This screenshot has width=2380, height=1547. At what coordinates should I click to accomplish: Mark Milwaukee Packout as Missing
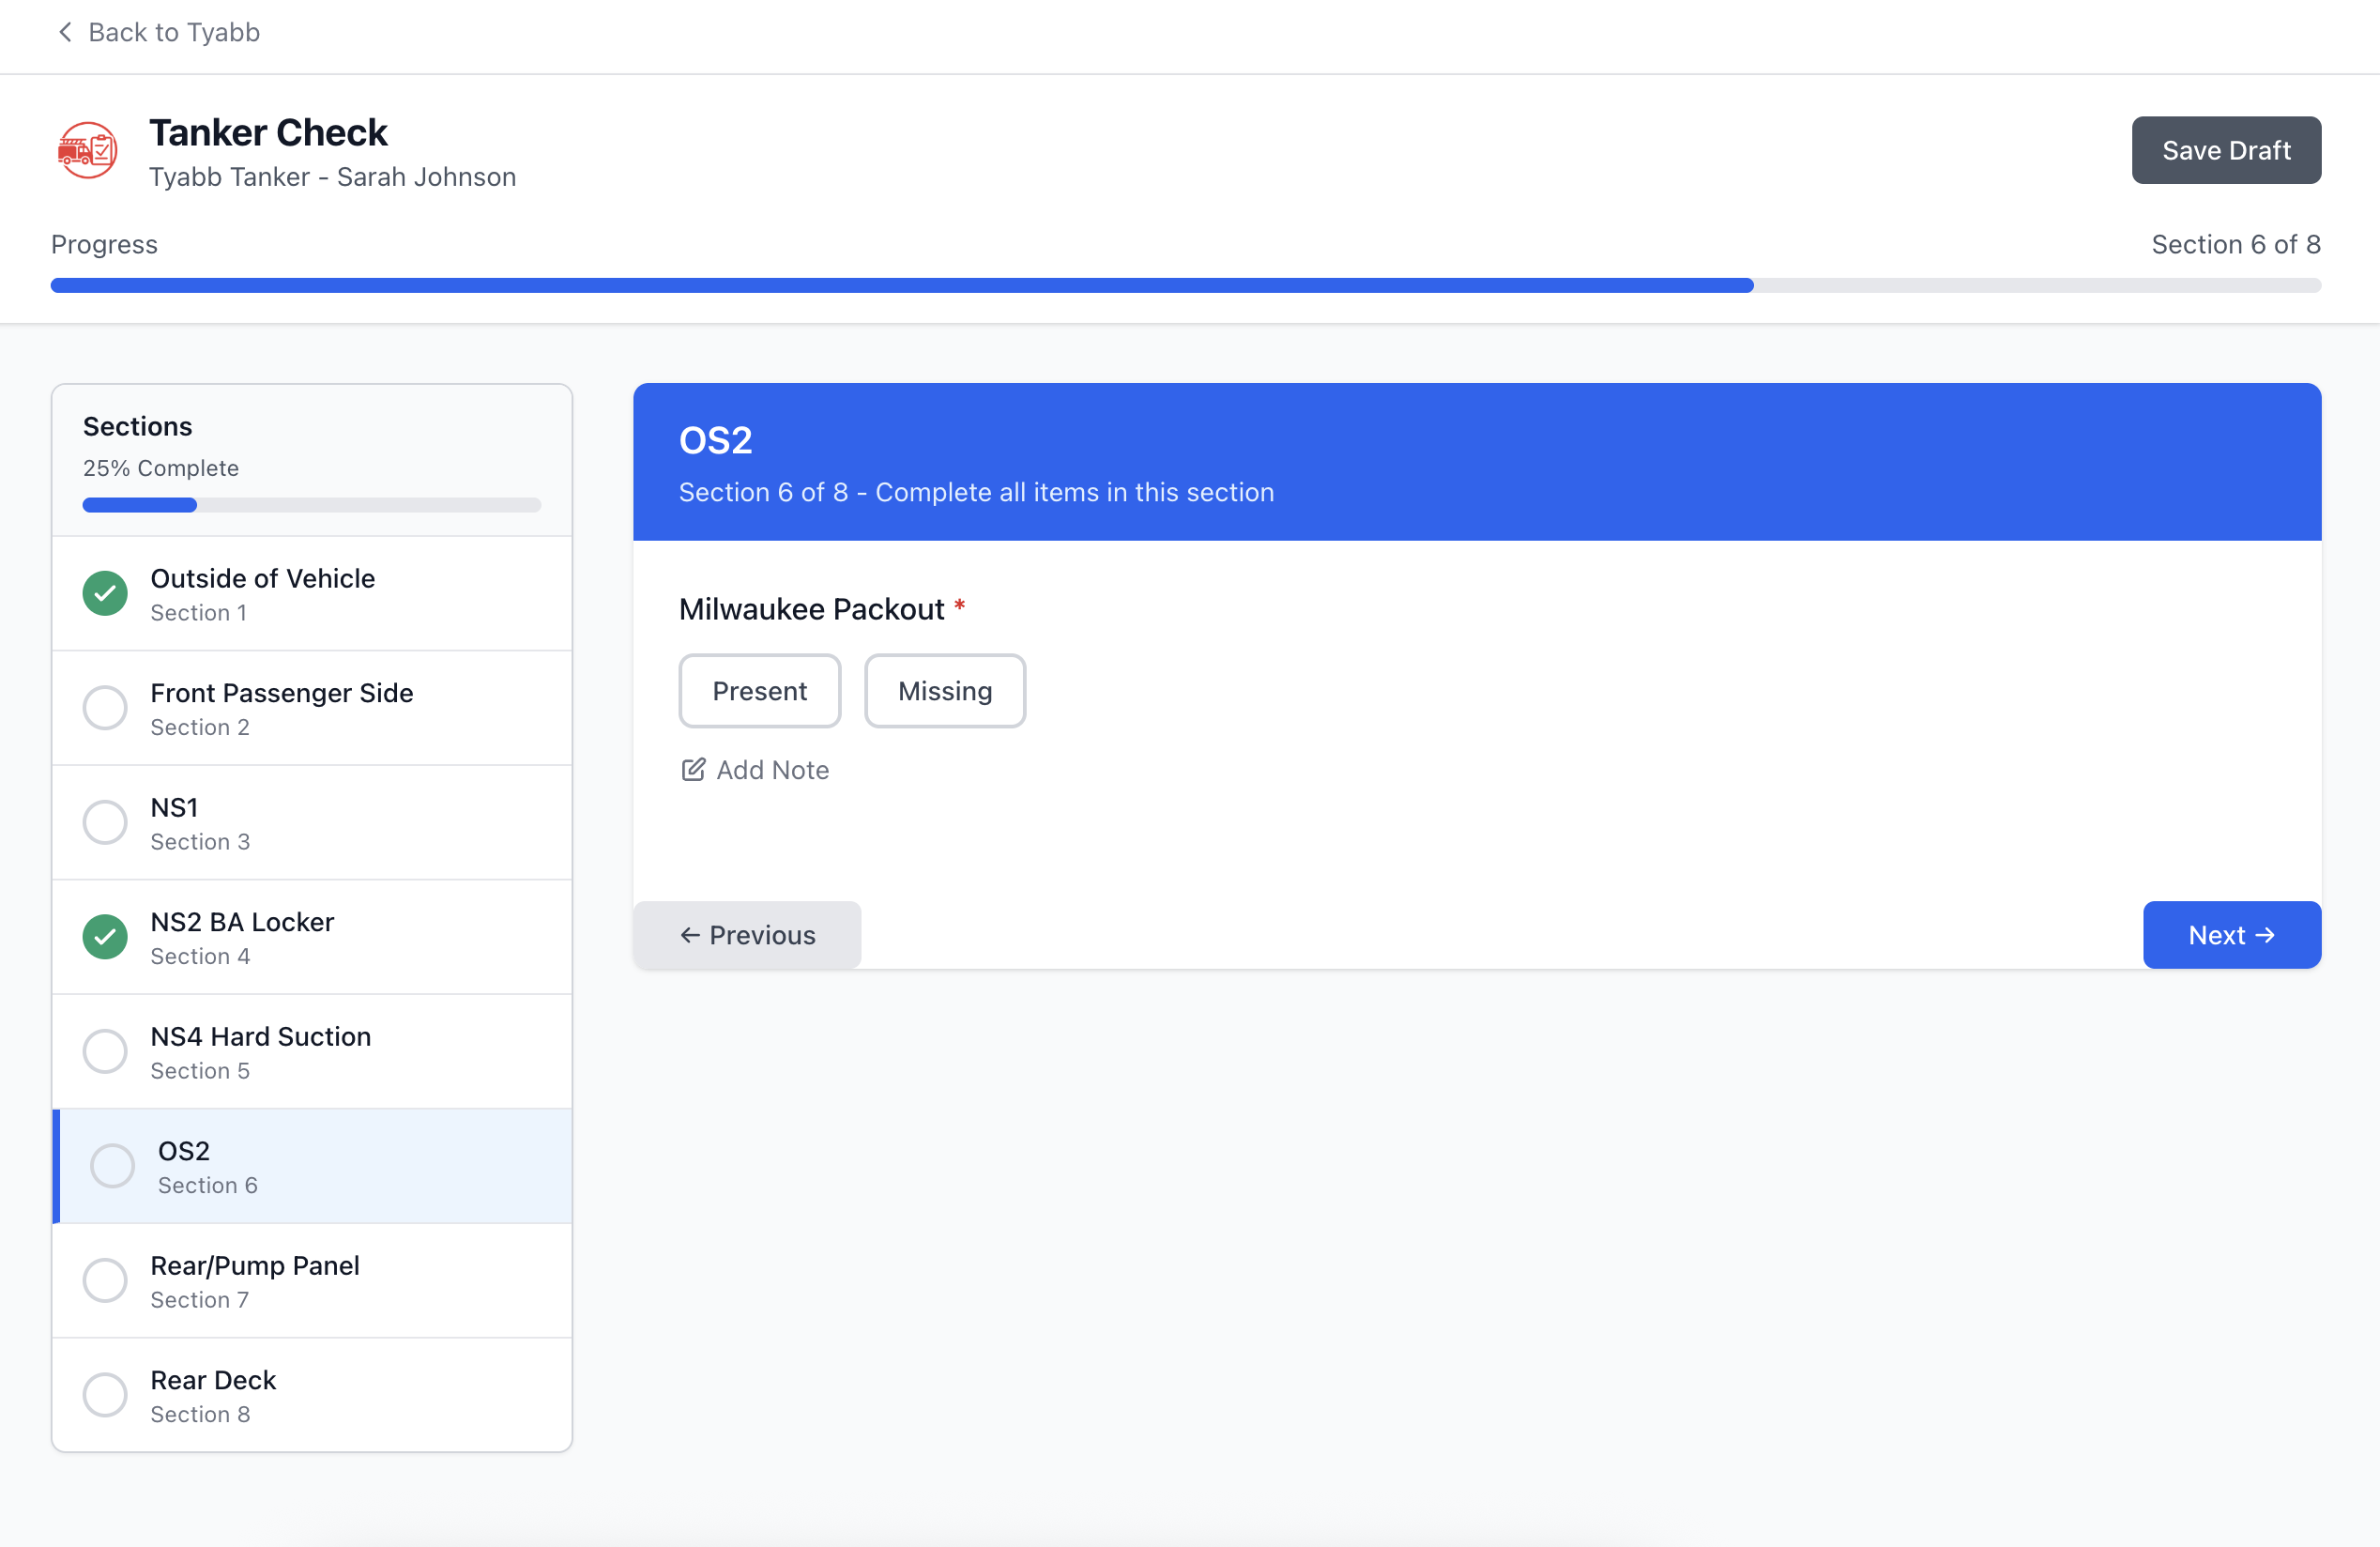pos(945,692)
